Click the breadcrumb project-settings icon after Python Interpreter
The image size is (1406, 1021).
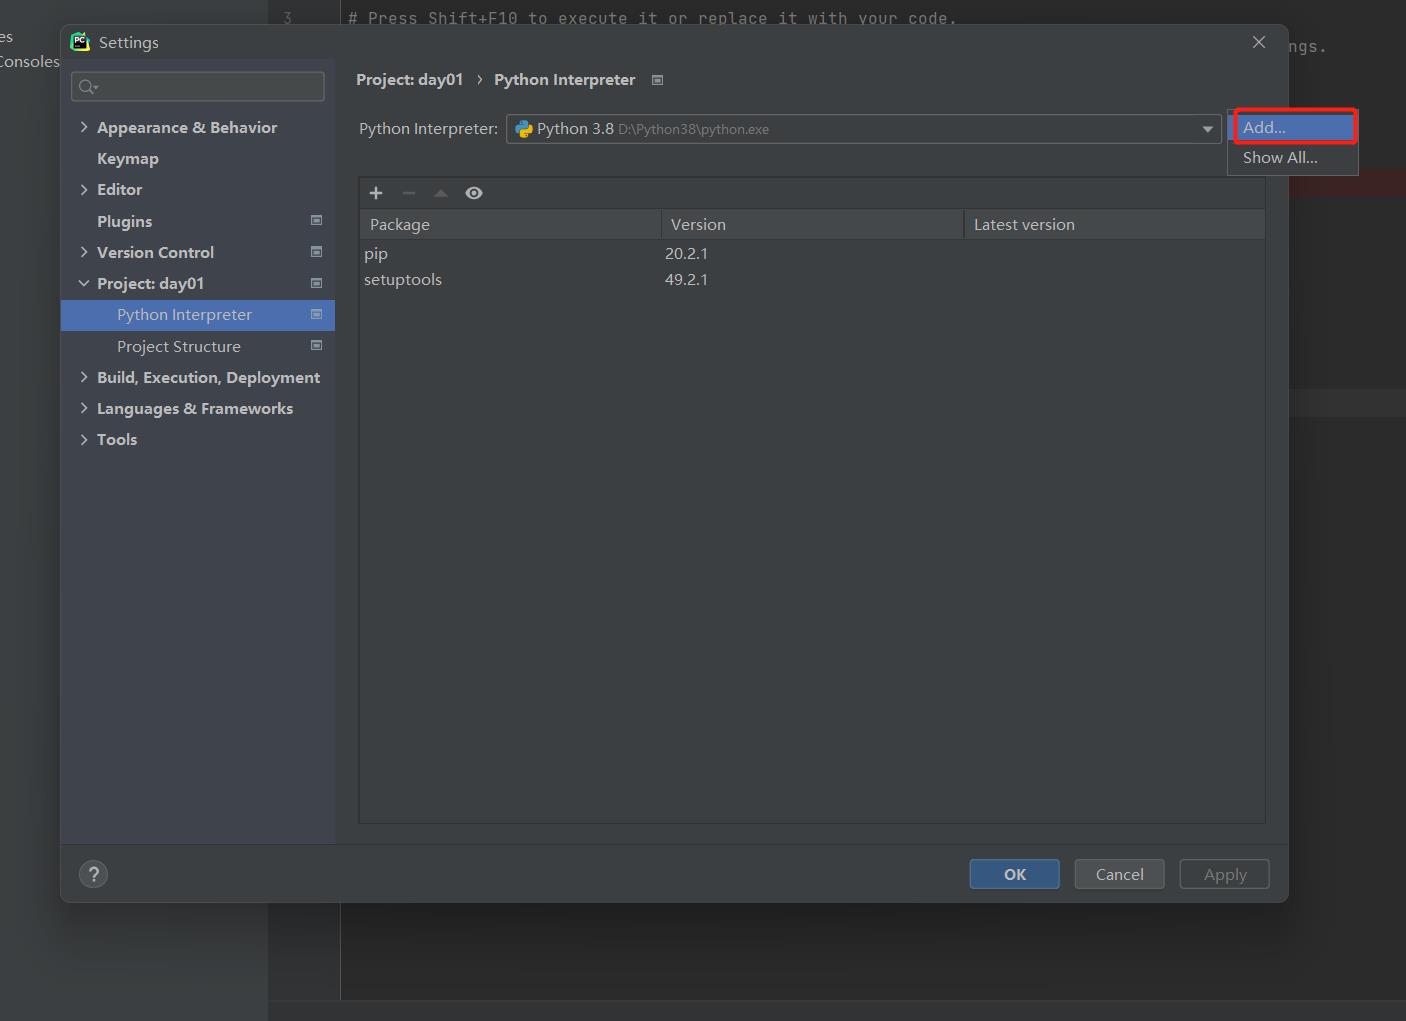point(658,80)
